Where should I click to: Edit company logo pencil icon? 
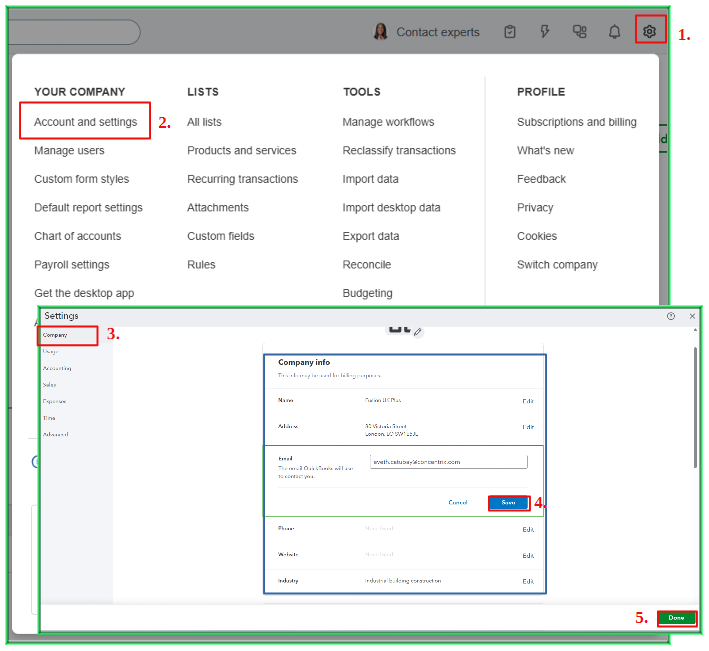pos(418,332)
